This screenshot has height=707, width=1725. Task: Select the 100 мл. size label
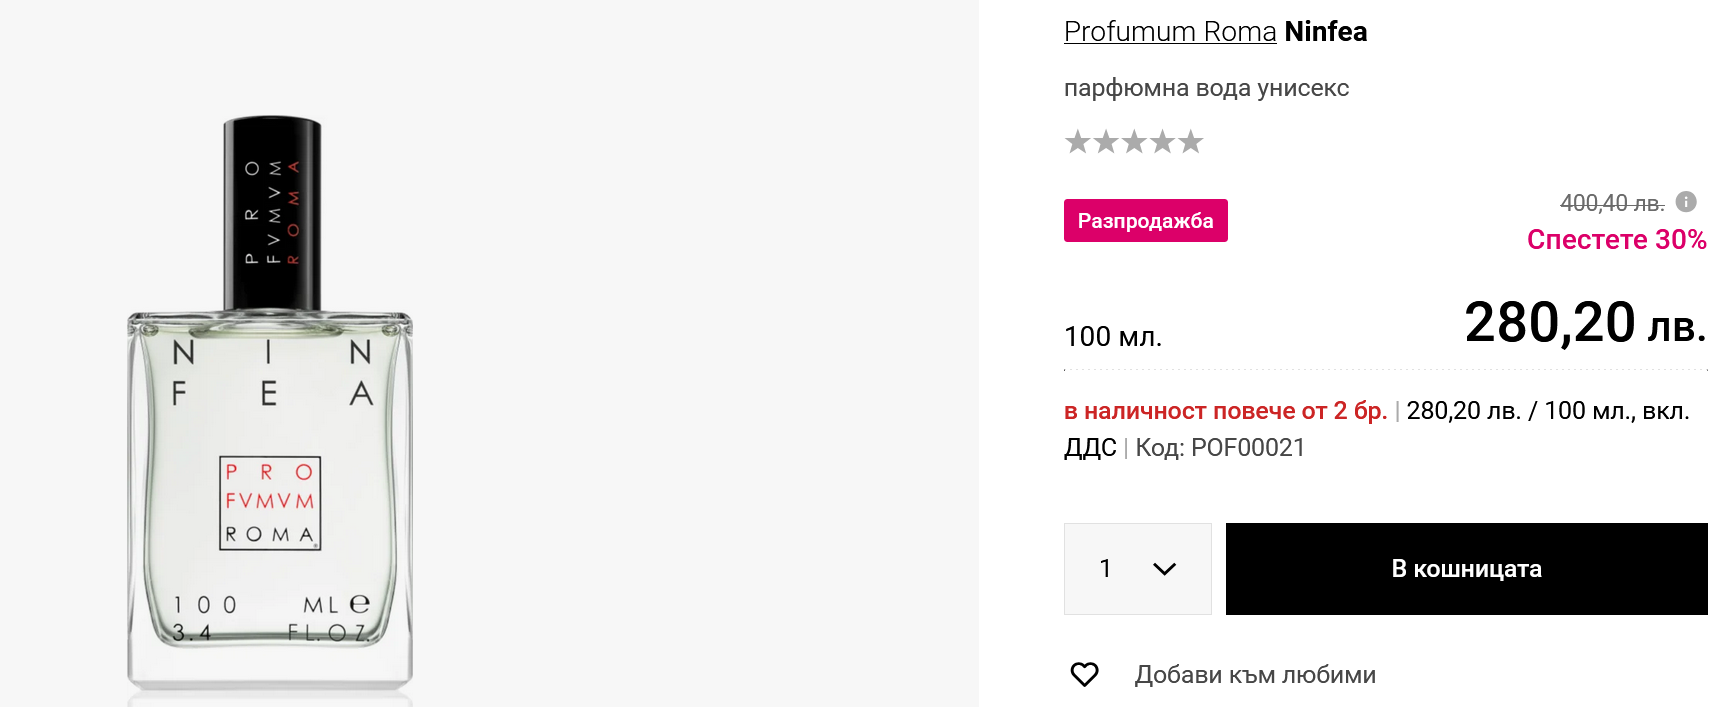click(x=1112, y=337)
